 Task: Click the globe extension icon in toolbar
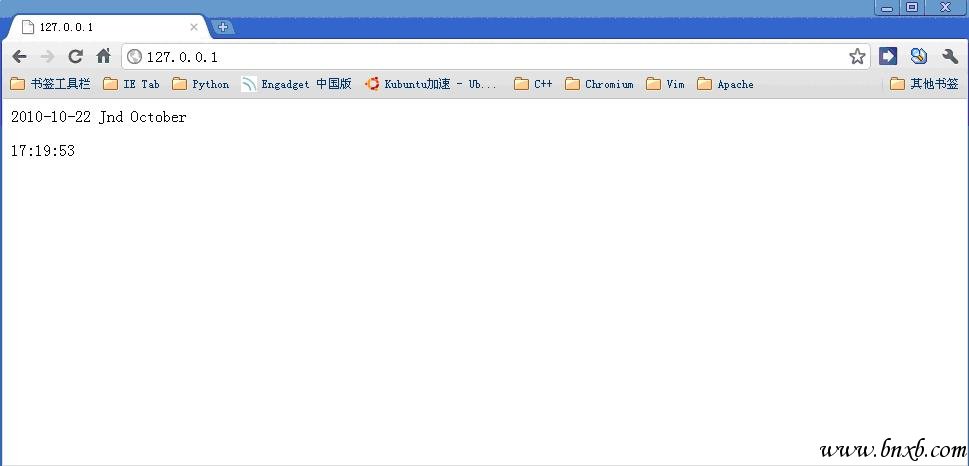tap(918, 57)
